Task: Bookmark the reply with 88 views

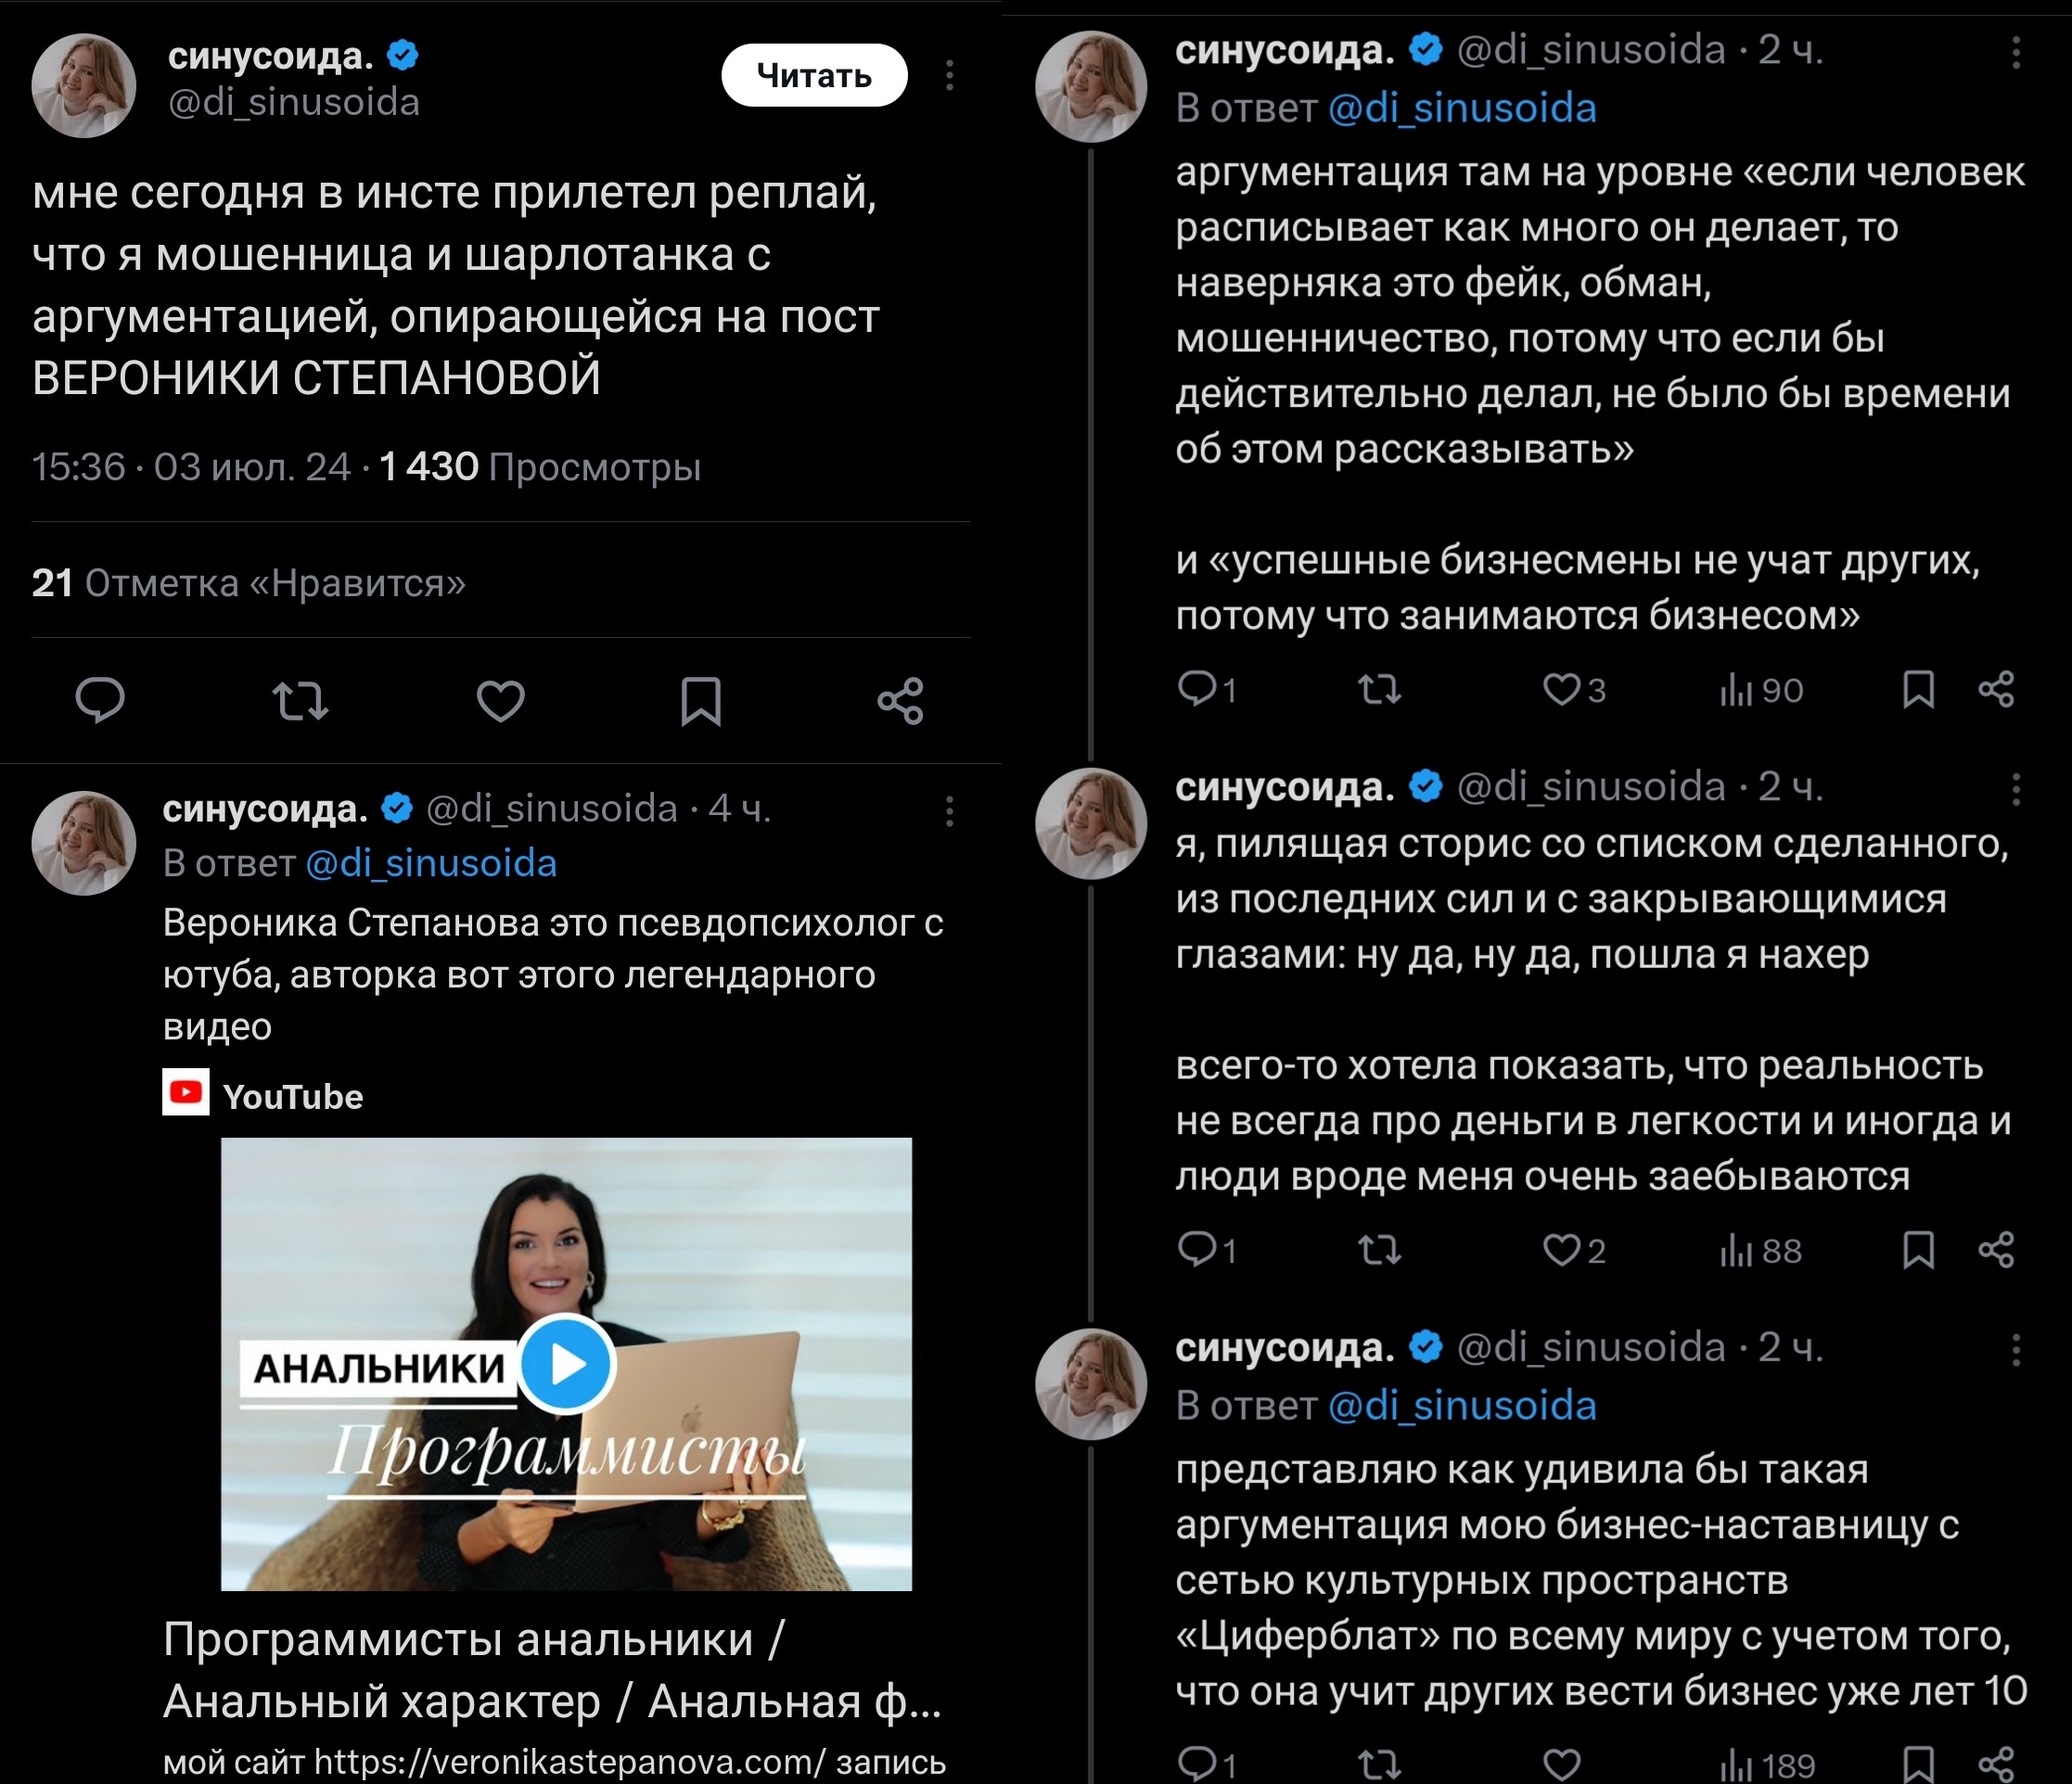Action: 1918,1250
